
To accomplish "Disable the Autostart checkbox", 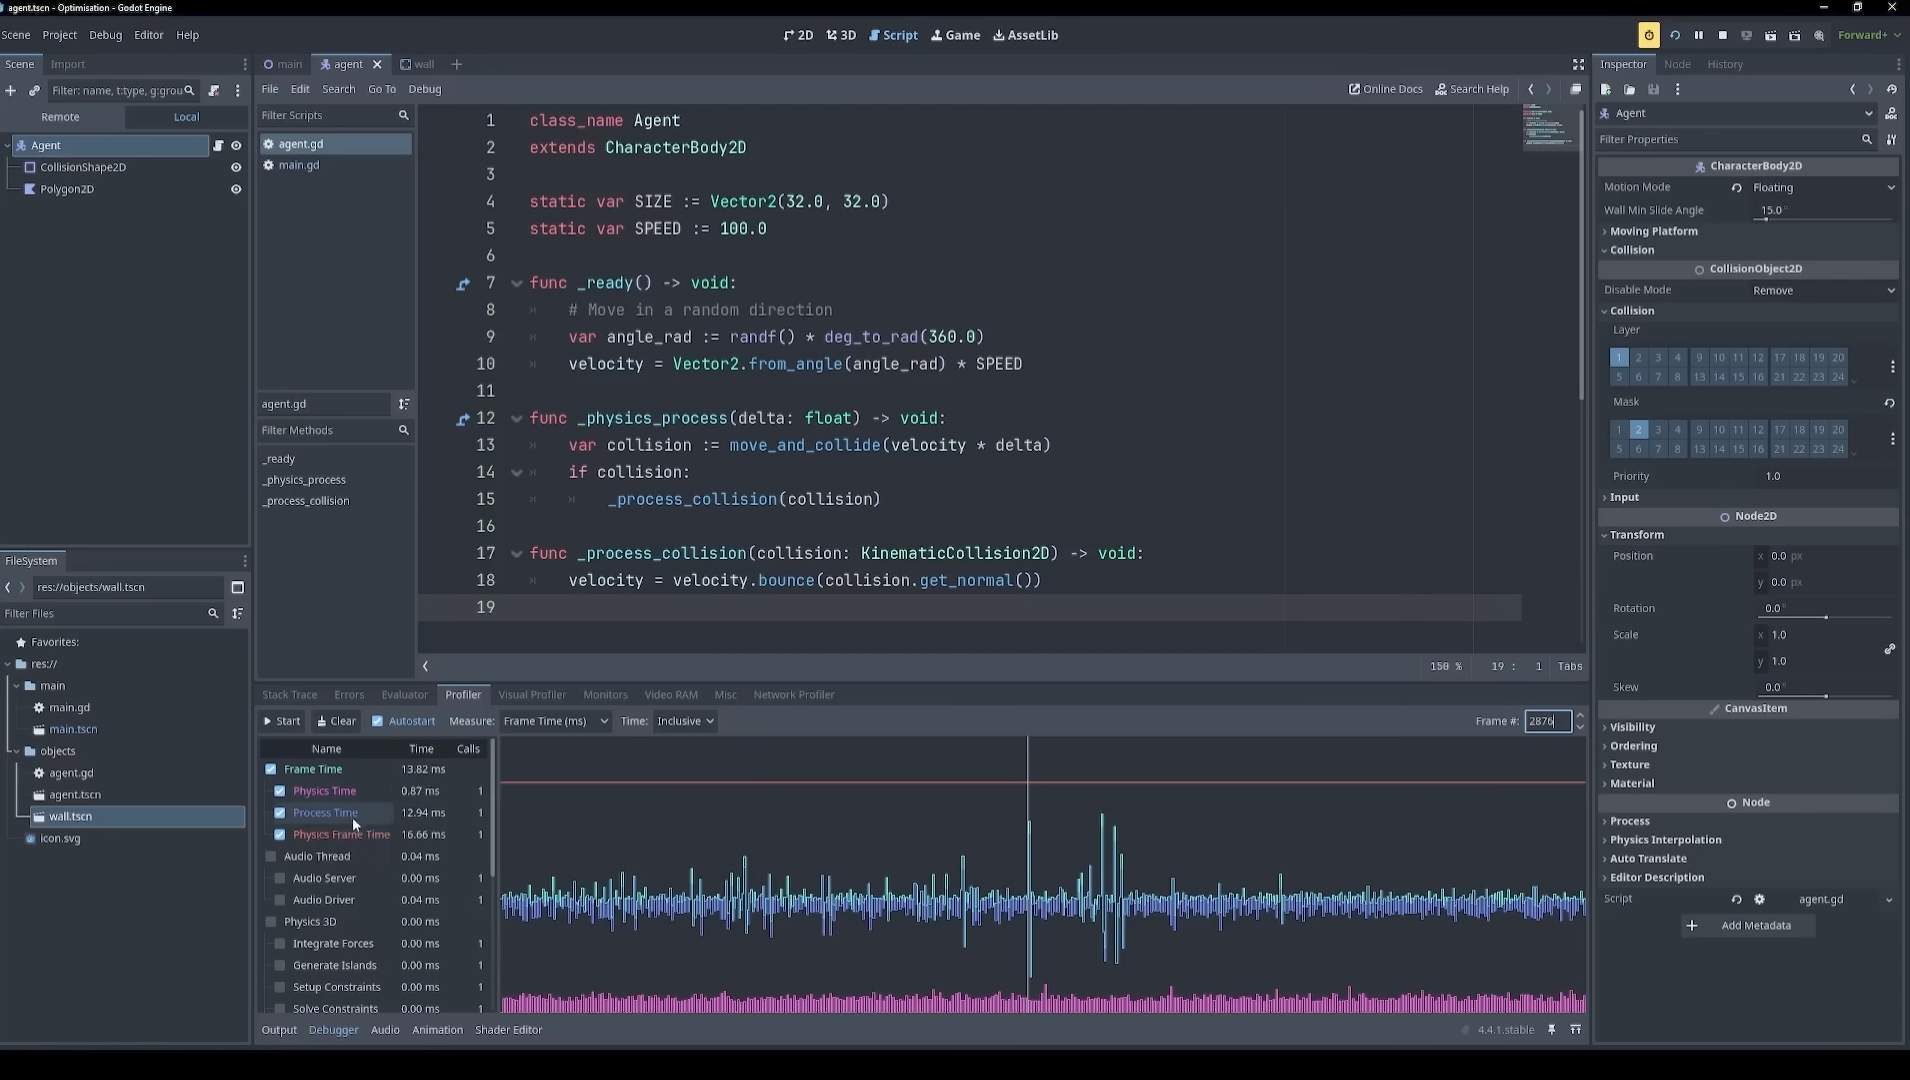I will (x=377, y=721).
